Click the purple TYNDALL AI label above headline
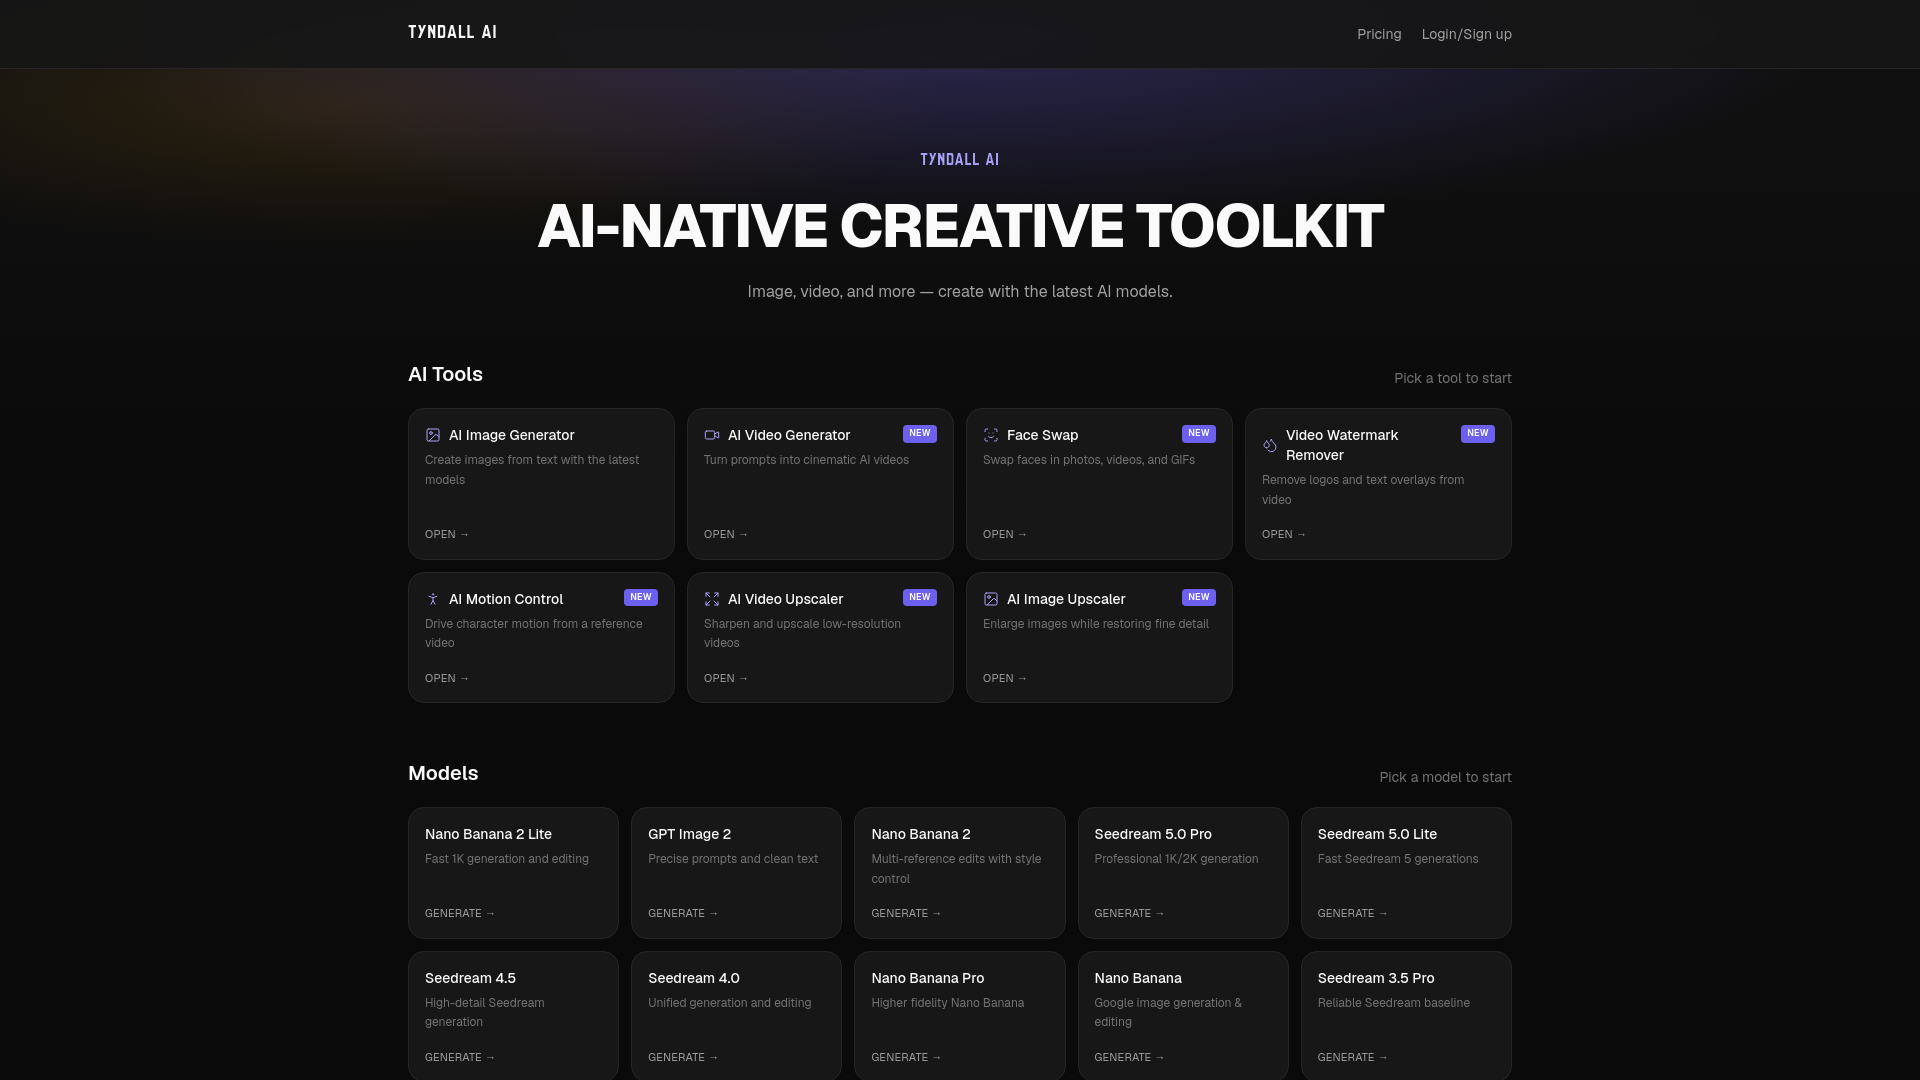Image resolution: width=1920 pixels, height=1080 pixels. [x=960, y=160]
